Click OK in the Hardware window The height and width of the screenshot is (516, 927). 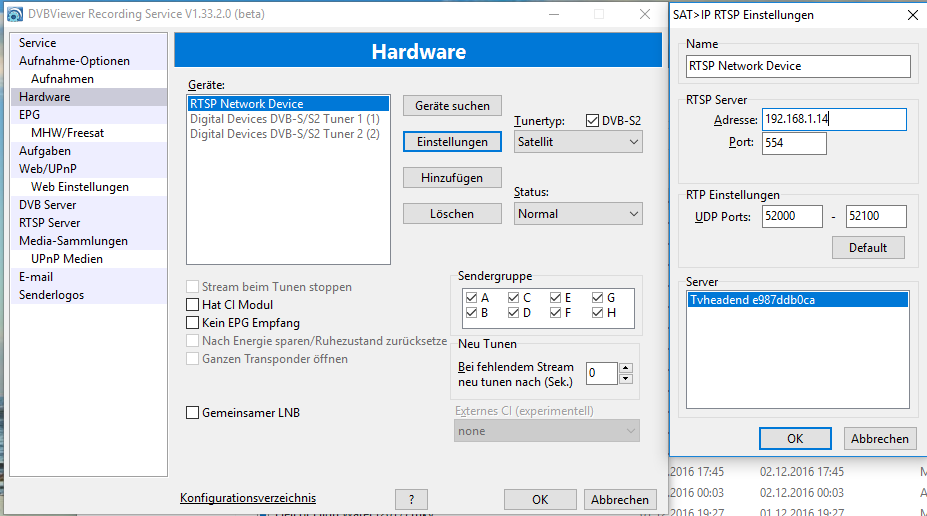540,499
